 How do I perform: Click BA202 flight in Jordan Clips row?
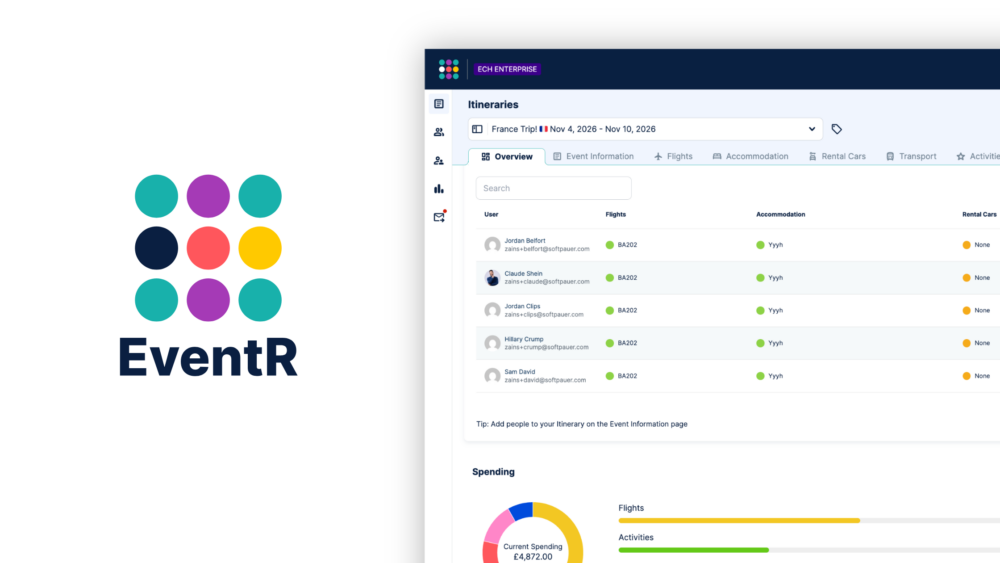coord(621,311)
